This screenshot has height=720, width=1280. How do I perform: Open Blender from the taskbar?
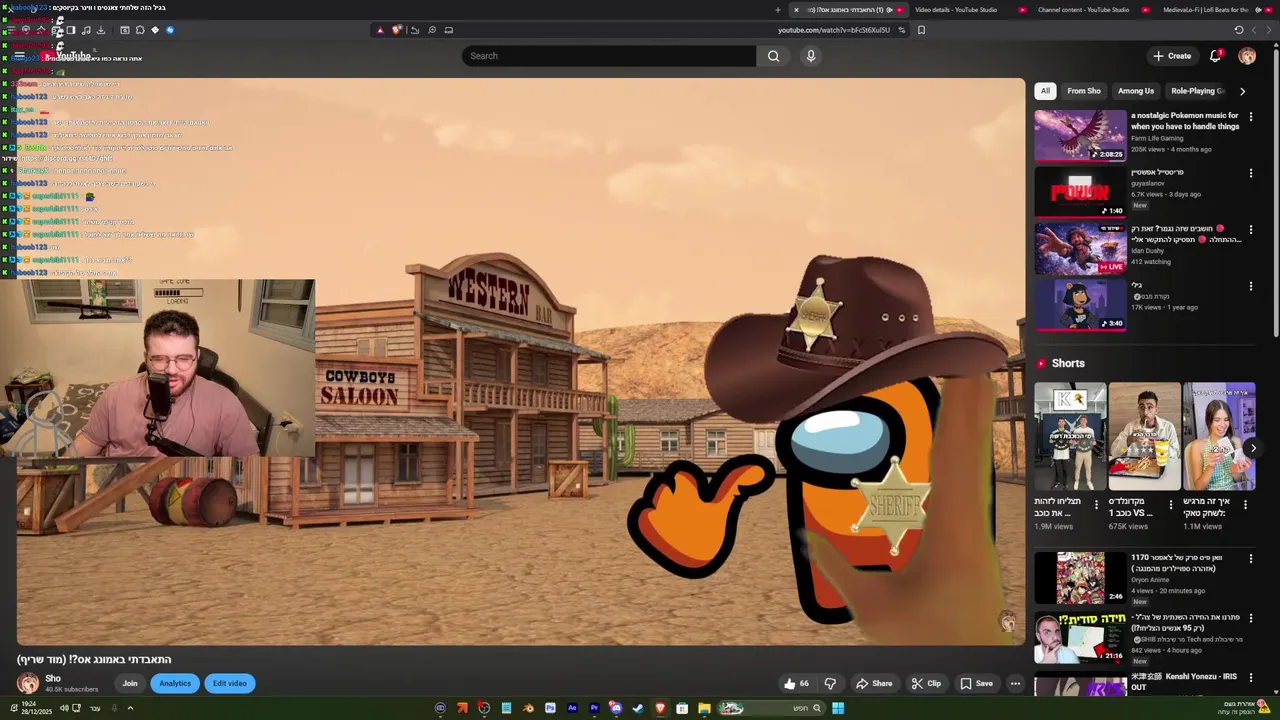click(528, 708)
